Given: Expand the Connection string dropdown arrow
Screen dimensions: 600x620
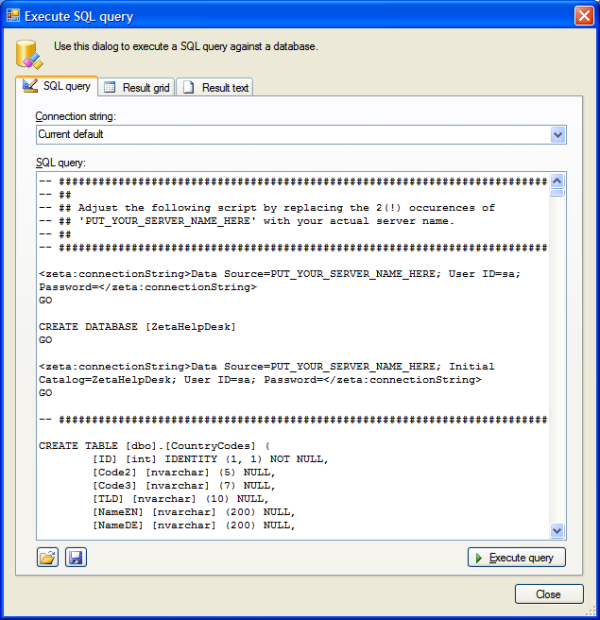Looking at the screenshot, I should click(558, 135).
